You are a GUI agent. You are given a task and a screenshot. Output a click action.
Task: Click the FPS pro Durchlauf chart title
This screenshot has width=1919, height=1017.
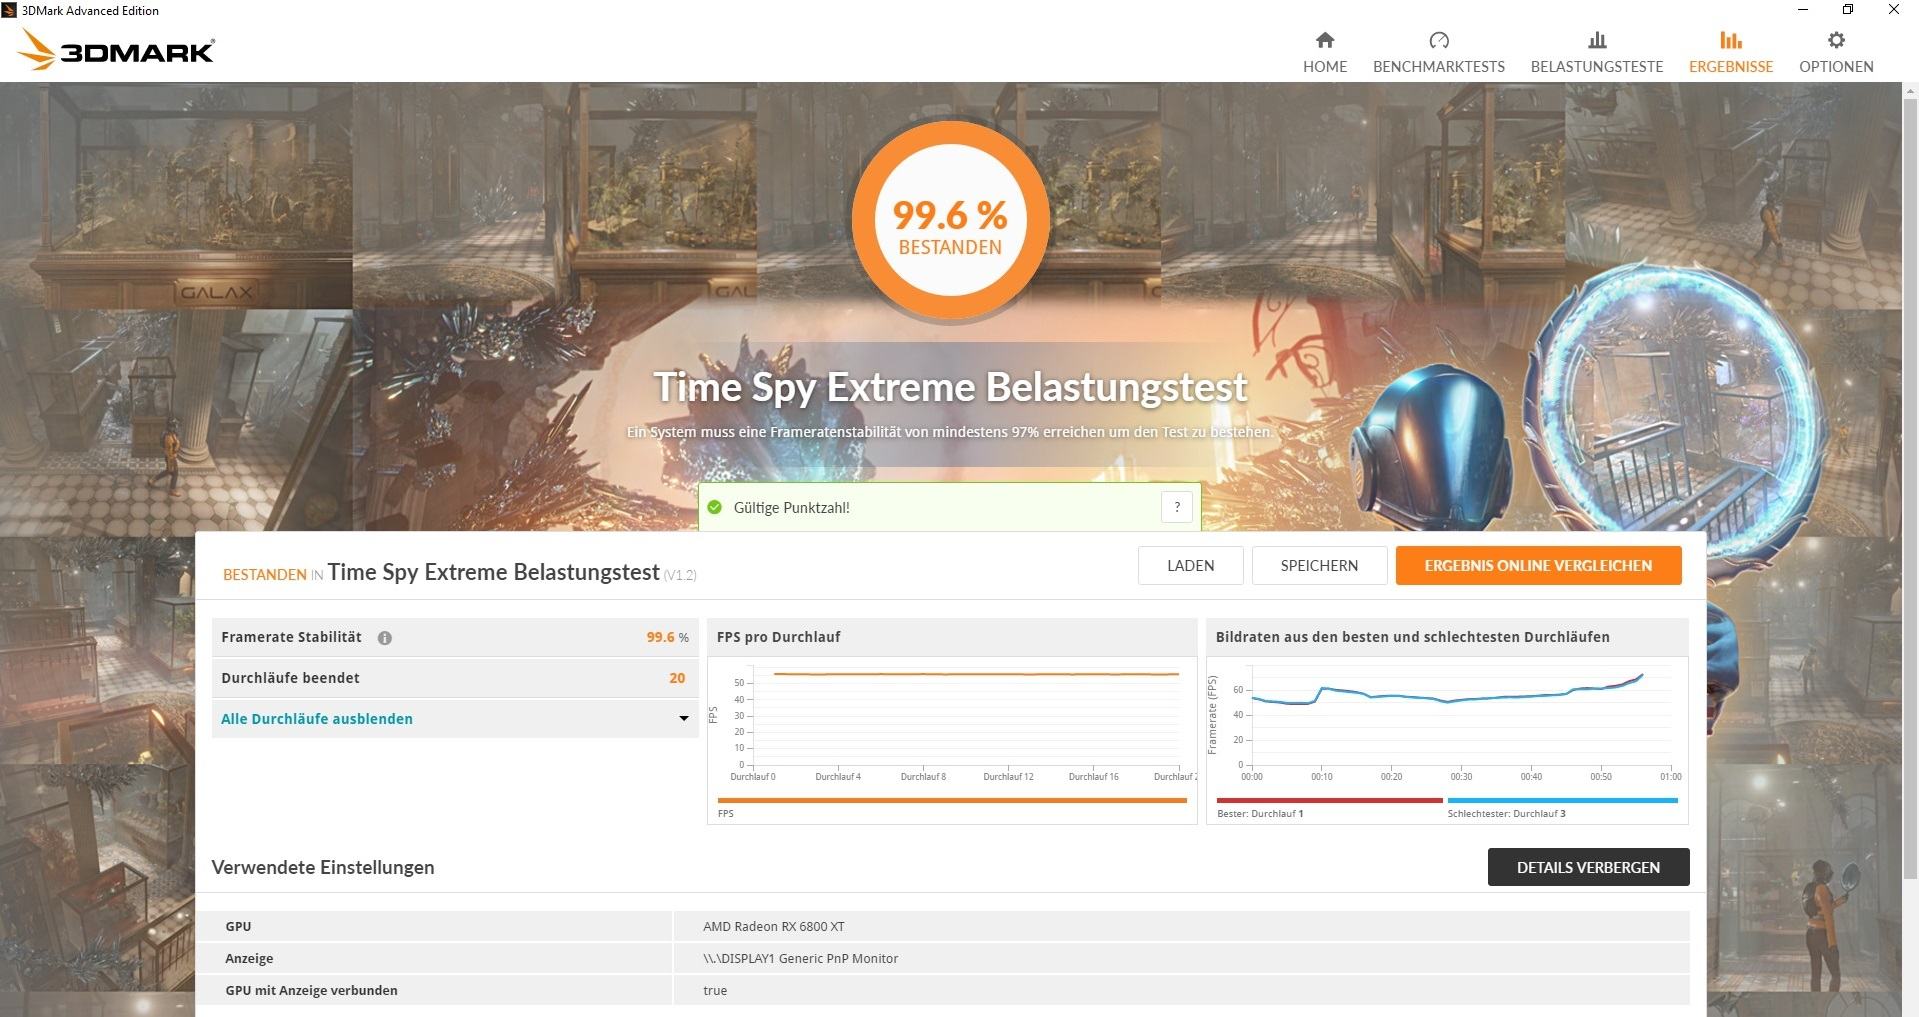(x=778, y=636)
